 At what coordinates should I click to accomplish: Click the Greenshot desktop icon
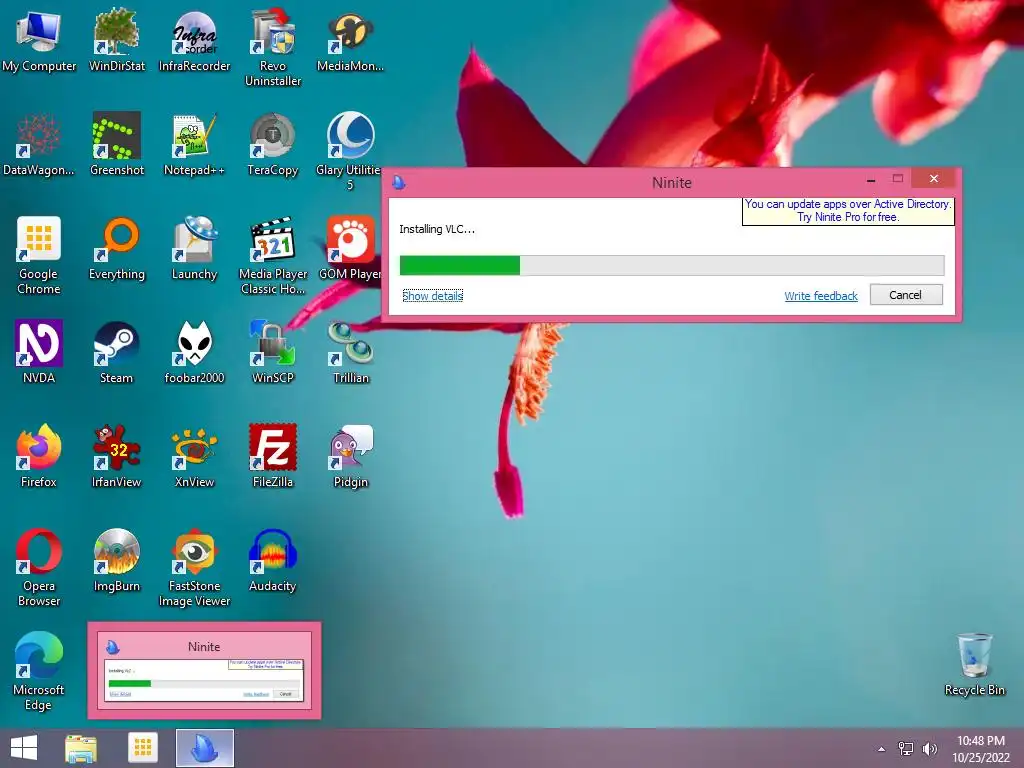[117, 145]
